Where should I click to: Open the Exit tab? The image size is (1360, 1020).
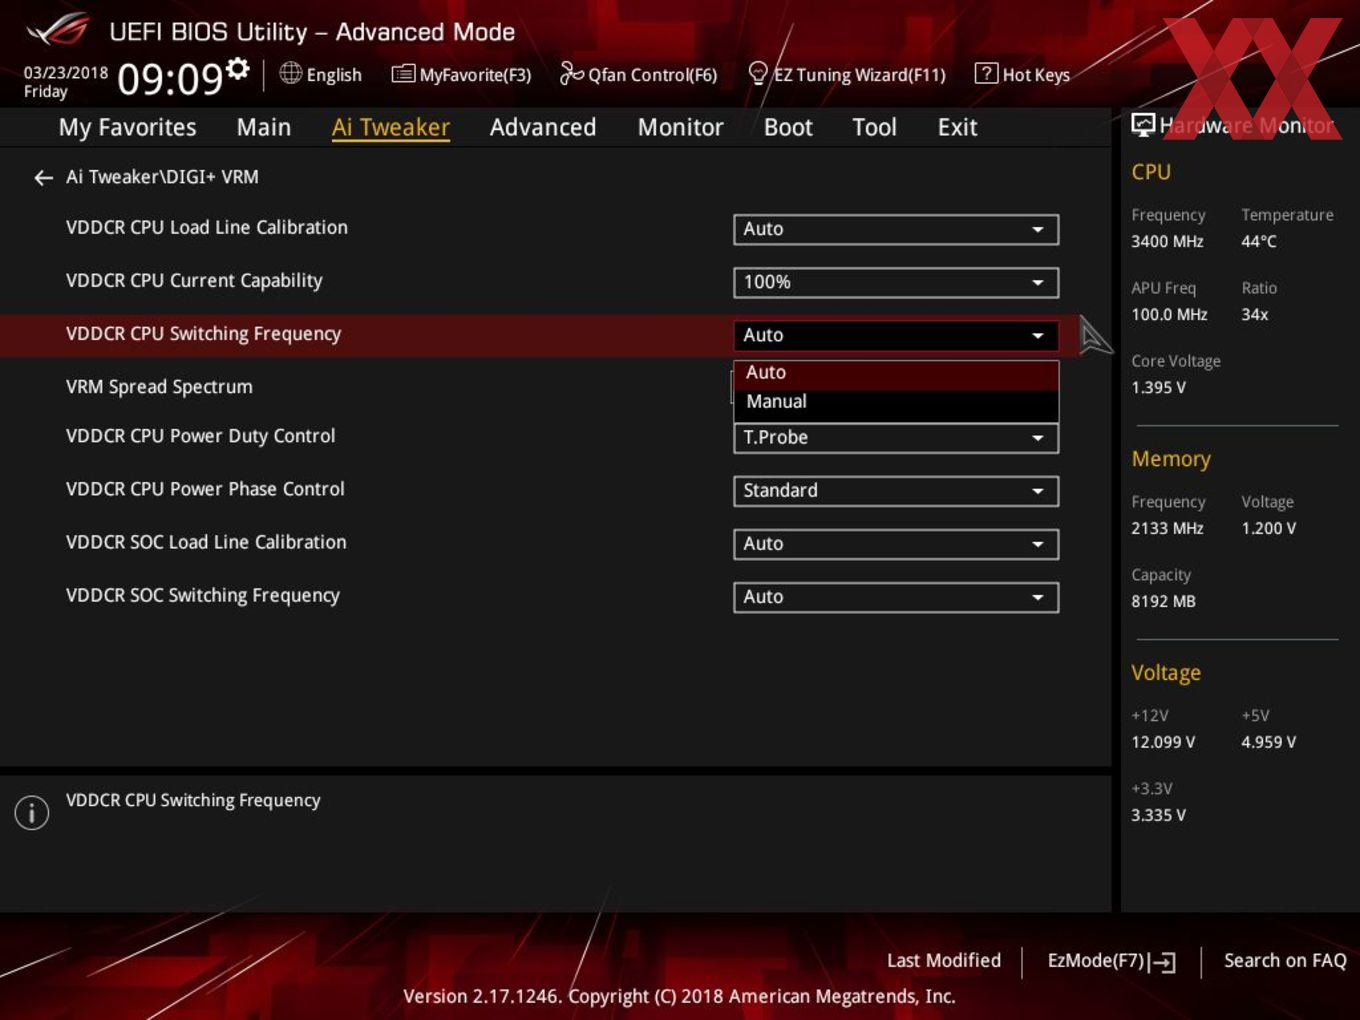957,127
